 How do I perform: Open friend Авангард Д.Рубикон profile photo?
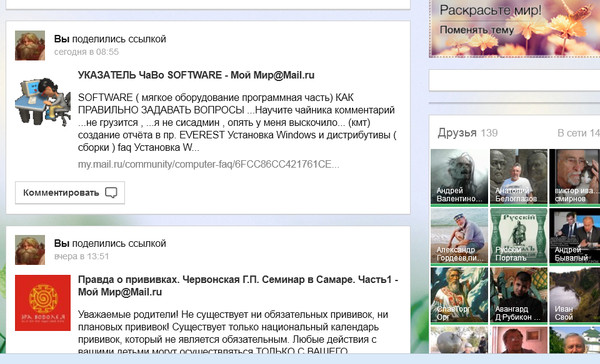click(518, 295)
